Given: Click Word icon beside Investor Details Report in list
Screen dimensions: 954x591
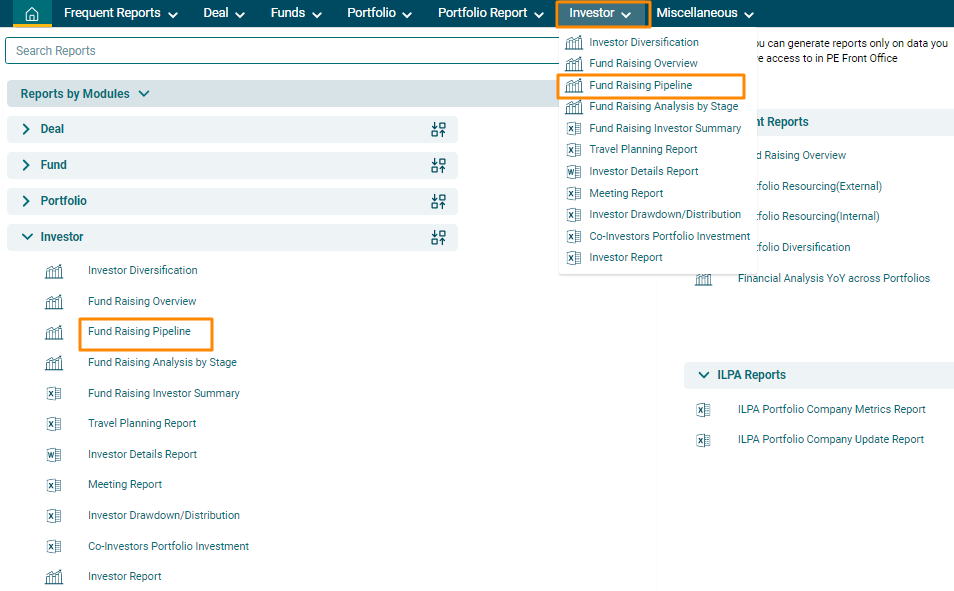Looking at the screenshot, I should click(54, 455).
